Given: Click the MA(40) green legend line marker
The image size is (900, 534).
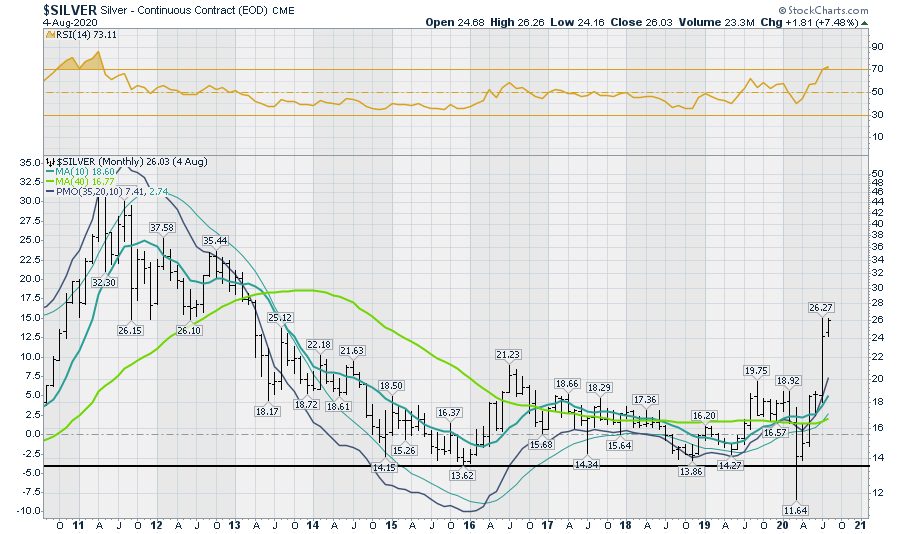Looking at the screenshot, I should (51, 182).
